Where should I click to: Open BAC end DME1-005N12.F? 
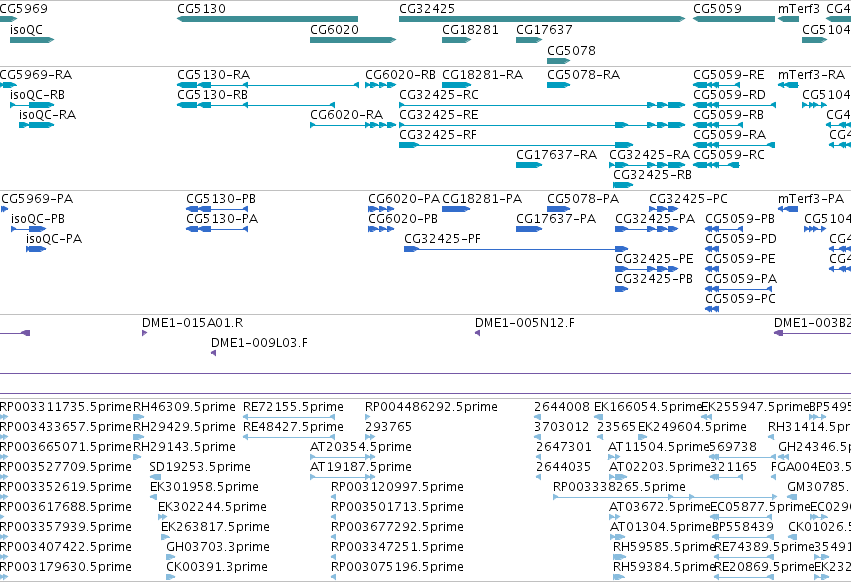pyautogui.click(x=524, y=323)
